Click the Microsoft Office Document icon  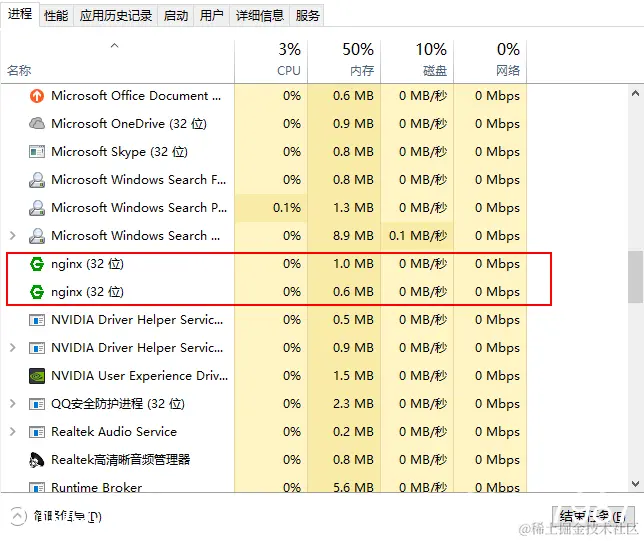[x=37, y=96]
